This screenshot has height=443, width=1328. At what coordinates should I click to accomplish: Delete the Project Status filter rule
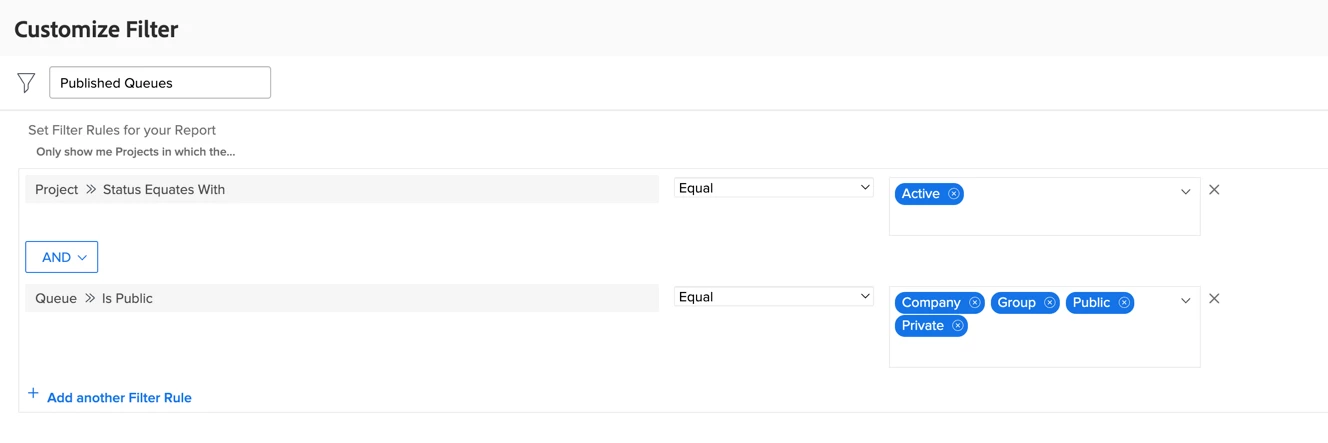[1214, 190]
